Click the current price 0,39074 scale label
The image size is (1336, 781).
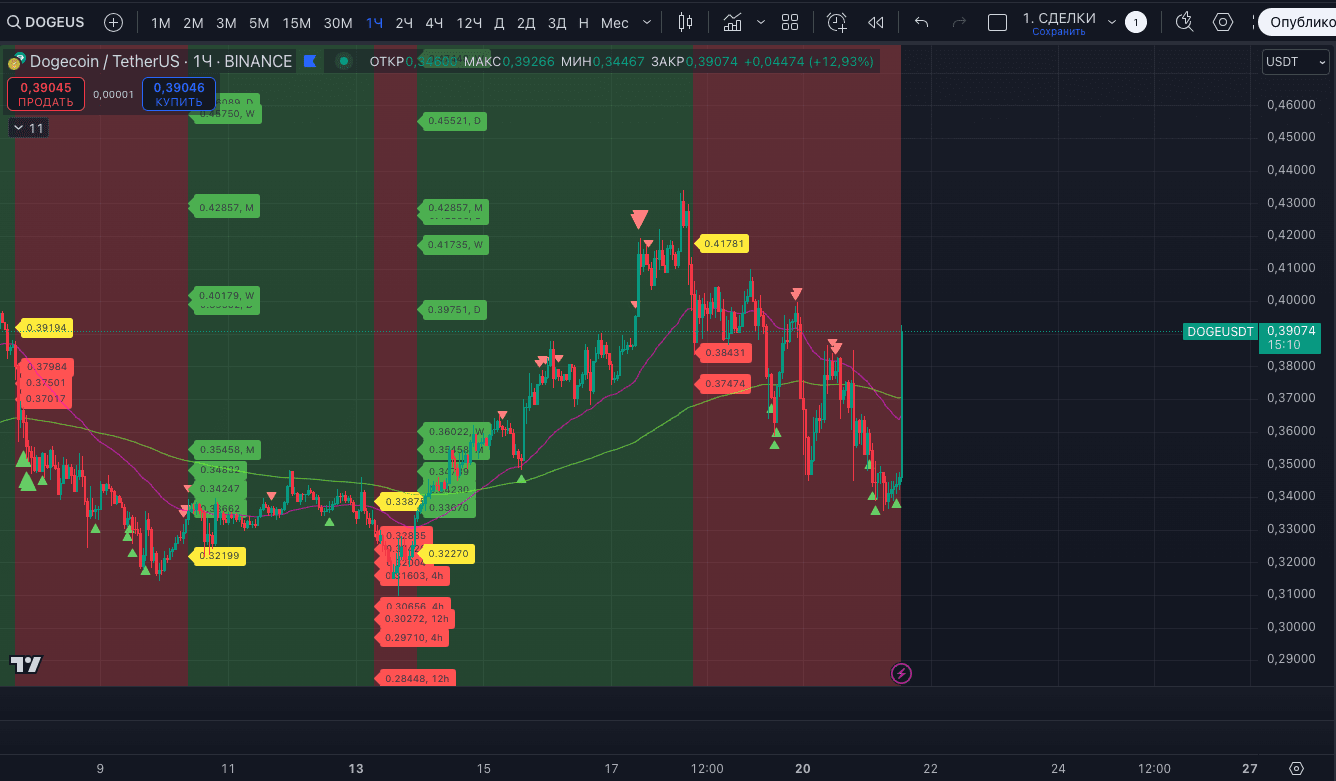(x=1292, y=338)
